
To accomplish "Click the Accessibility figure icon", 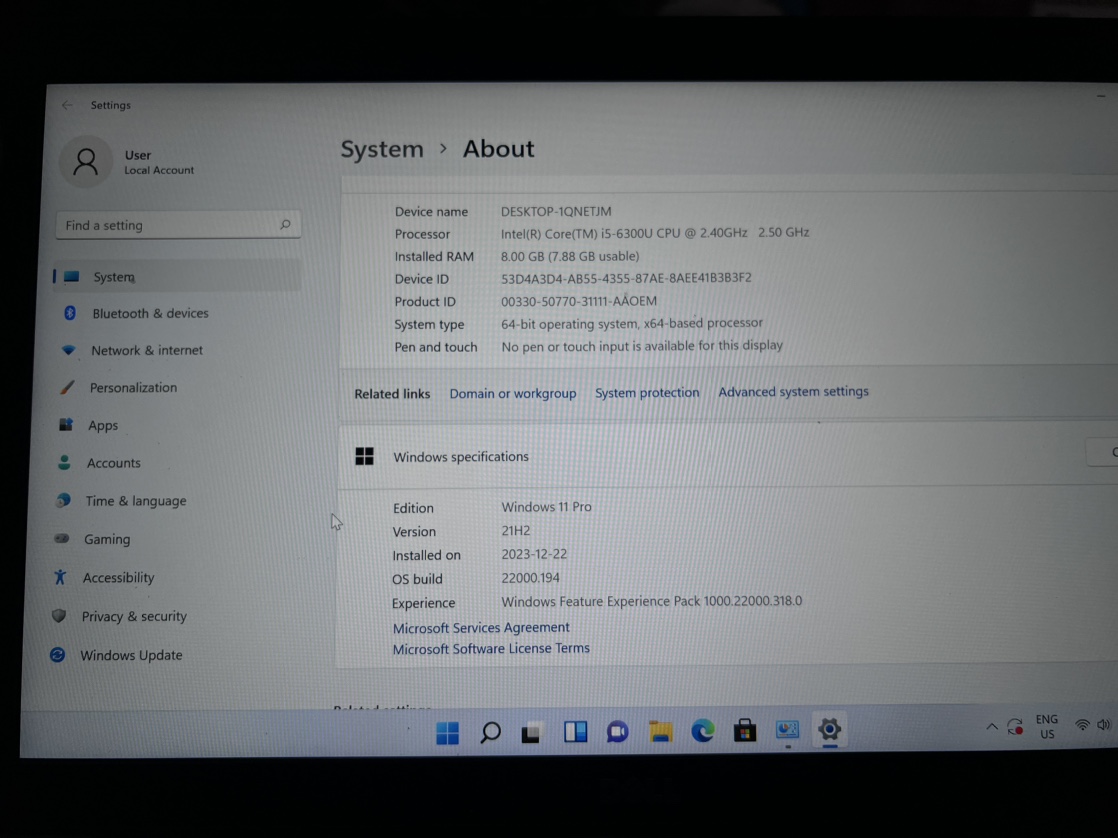I will pos(60,577).
